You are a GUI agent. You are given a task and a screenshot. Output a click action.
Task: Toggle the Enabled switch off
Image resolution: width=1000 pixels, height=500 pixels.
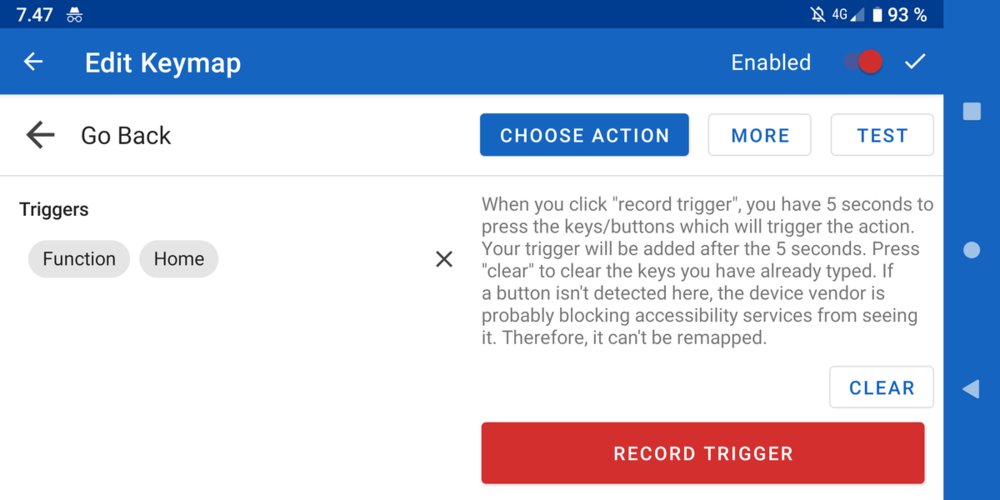(863, 62)
